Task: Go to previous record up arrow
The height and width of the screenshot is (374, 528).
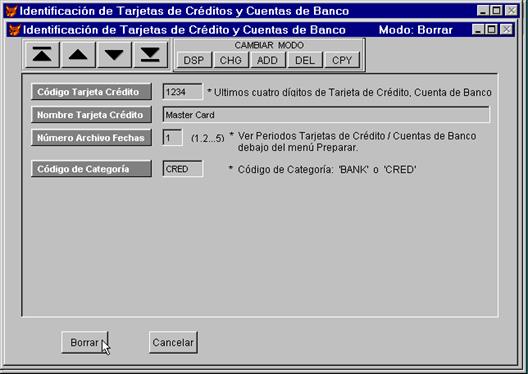Action: pos(78,55)
